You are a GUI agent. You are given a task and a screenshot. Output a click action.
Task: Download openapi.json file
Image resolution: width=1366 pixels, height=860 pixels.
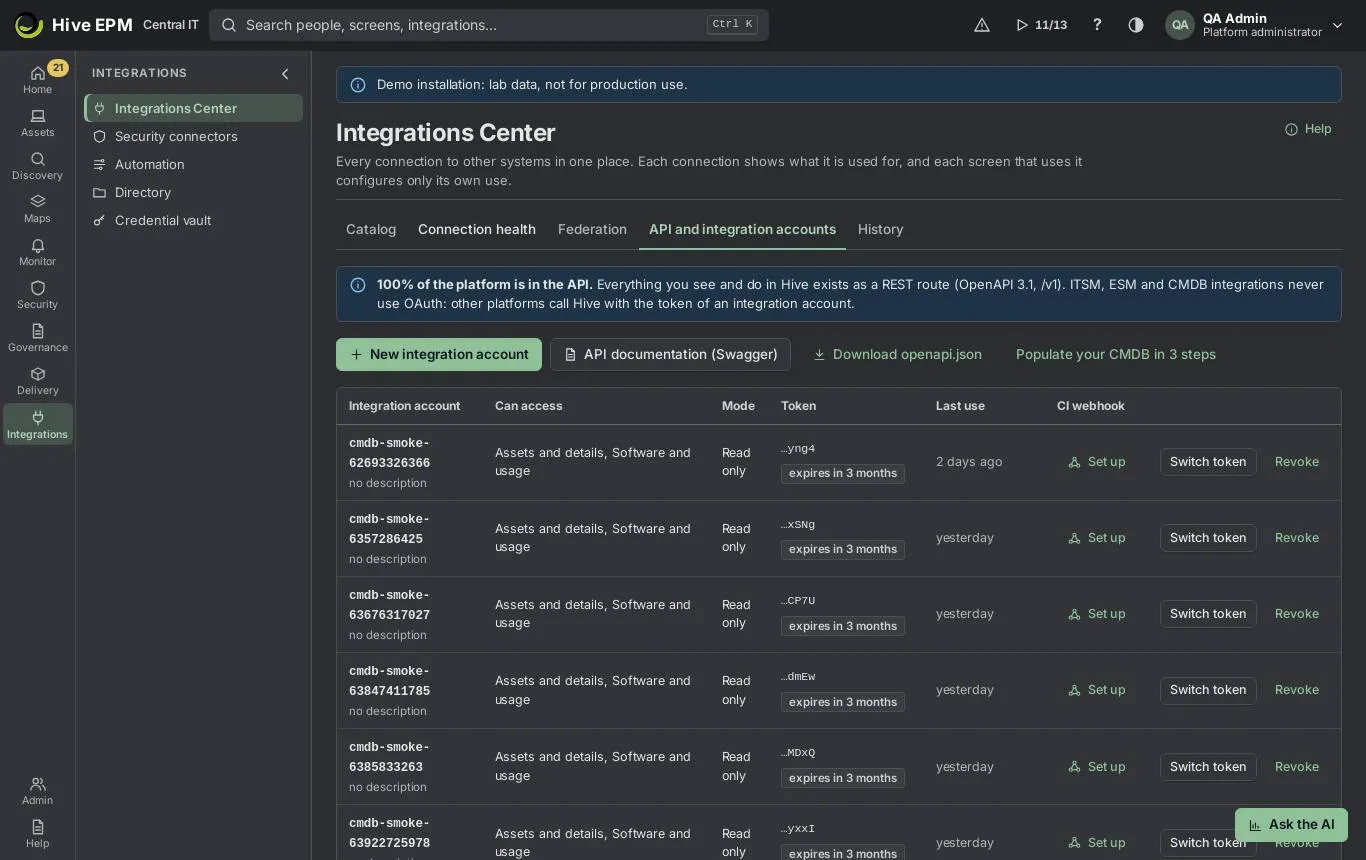click(897, 354)
